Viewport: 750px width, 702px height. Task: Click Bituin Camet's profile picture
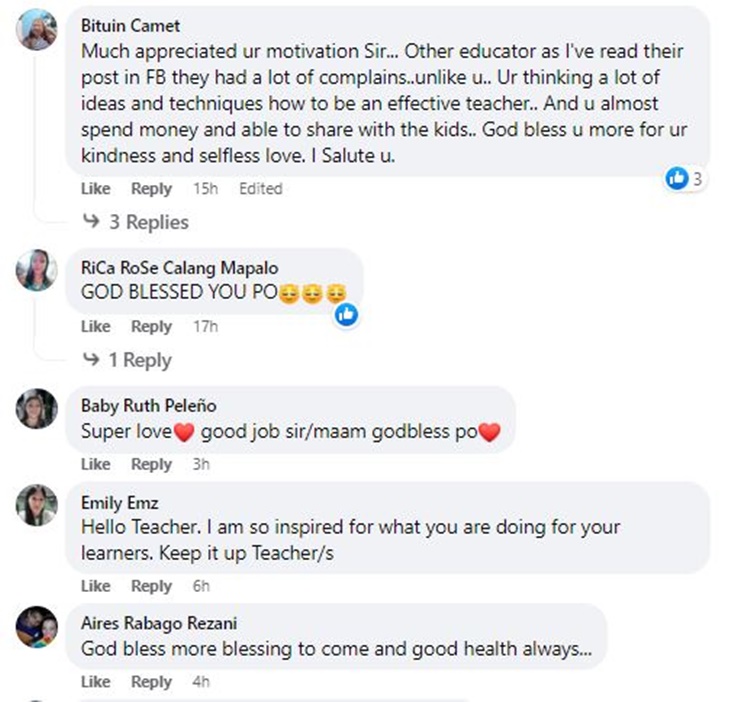pos(39,29)
